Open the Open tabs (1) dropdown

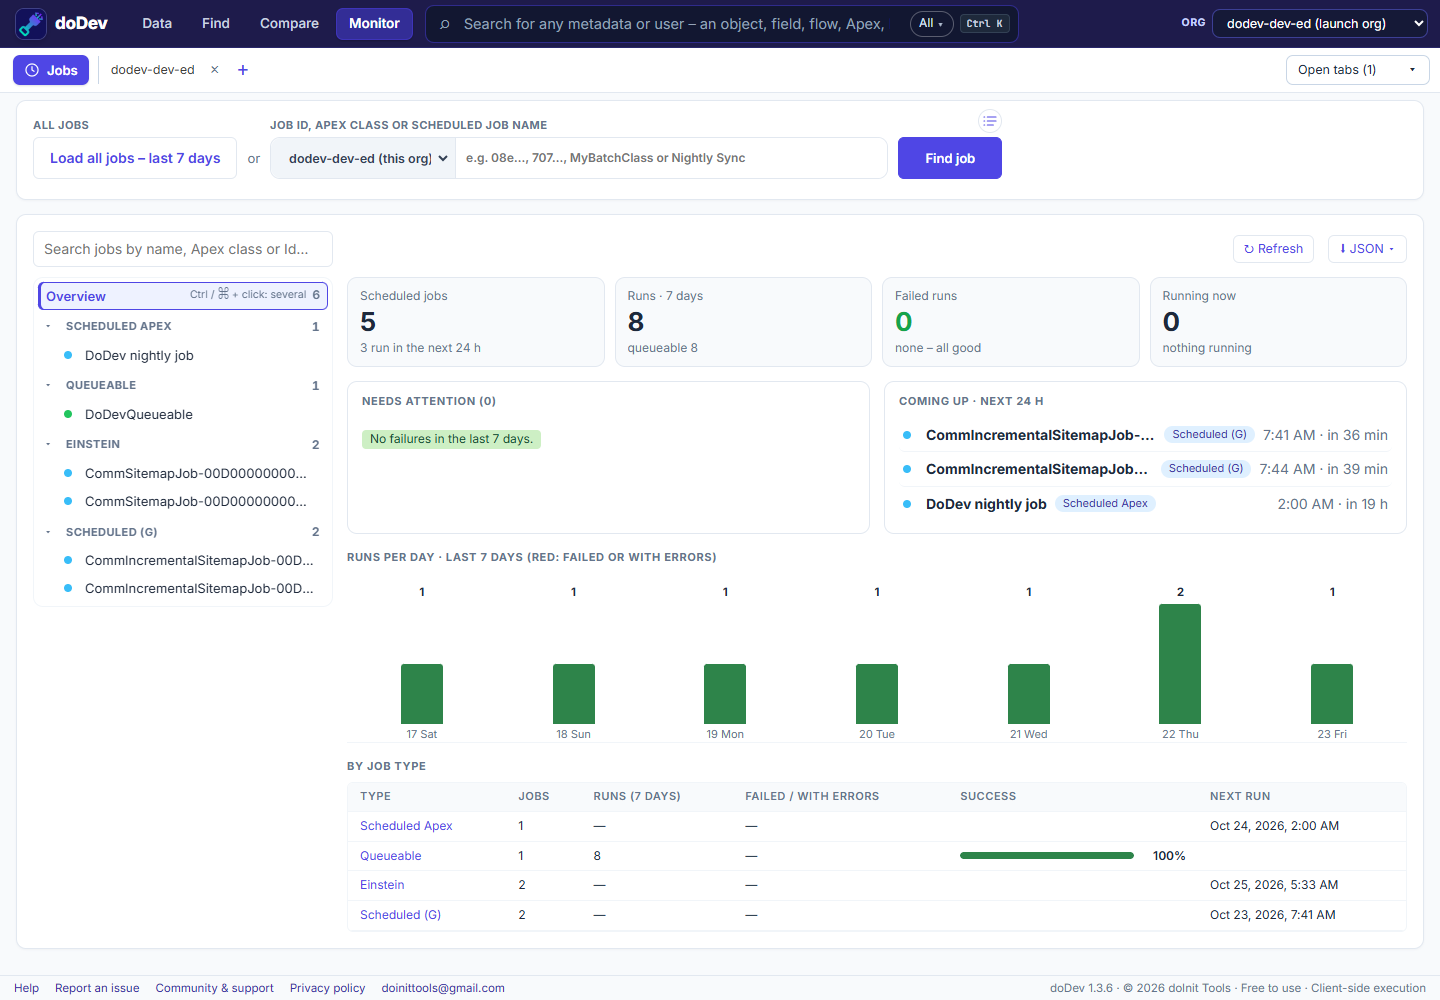pos(1357,70)
